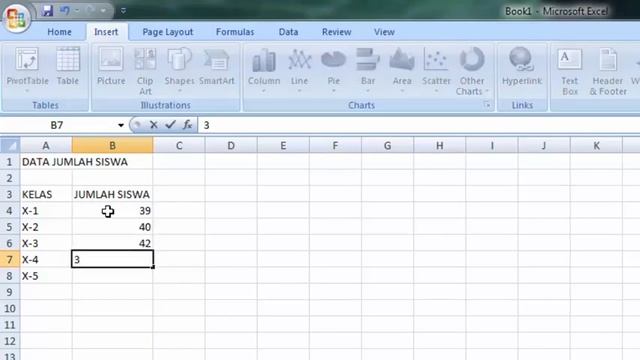Go to the Formulas tab
This screenshot has width=640, height=360.
point(235,32)
